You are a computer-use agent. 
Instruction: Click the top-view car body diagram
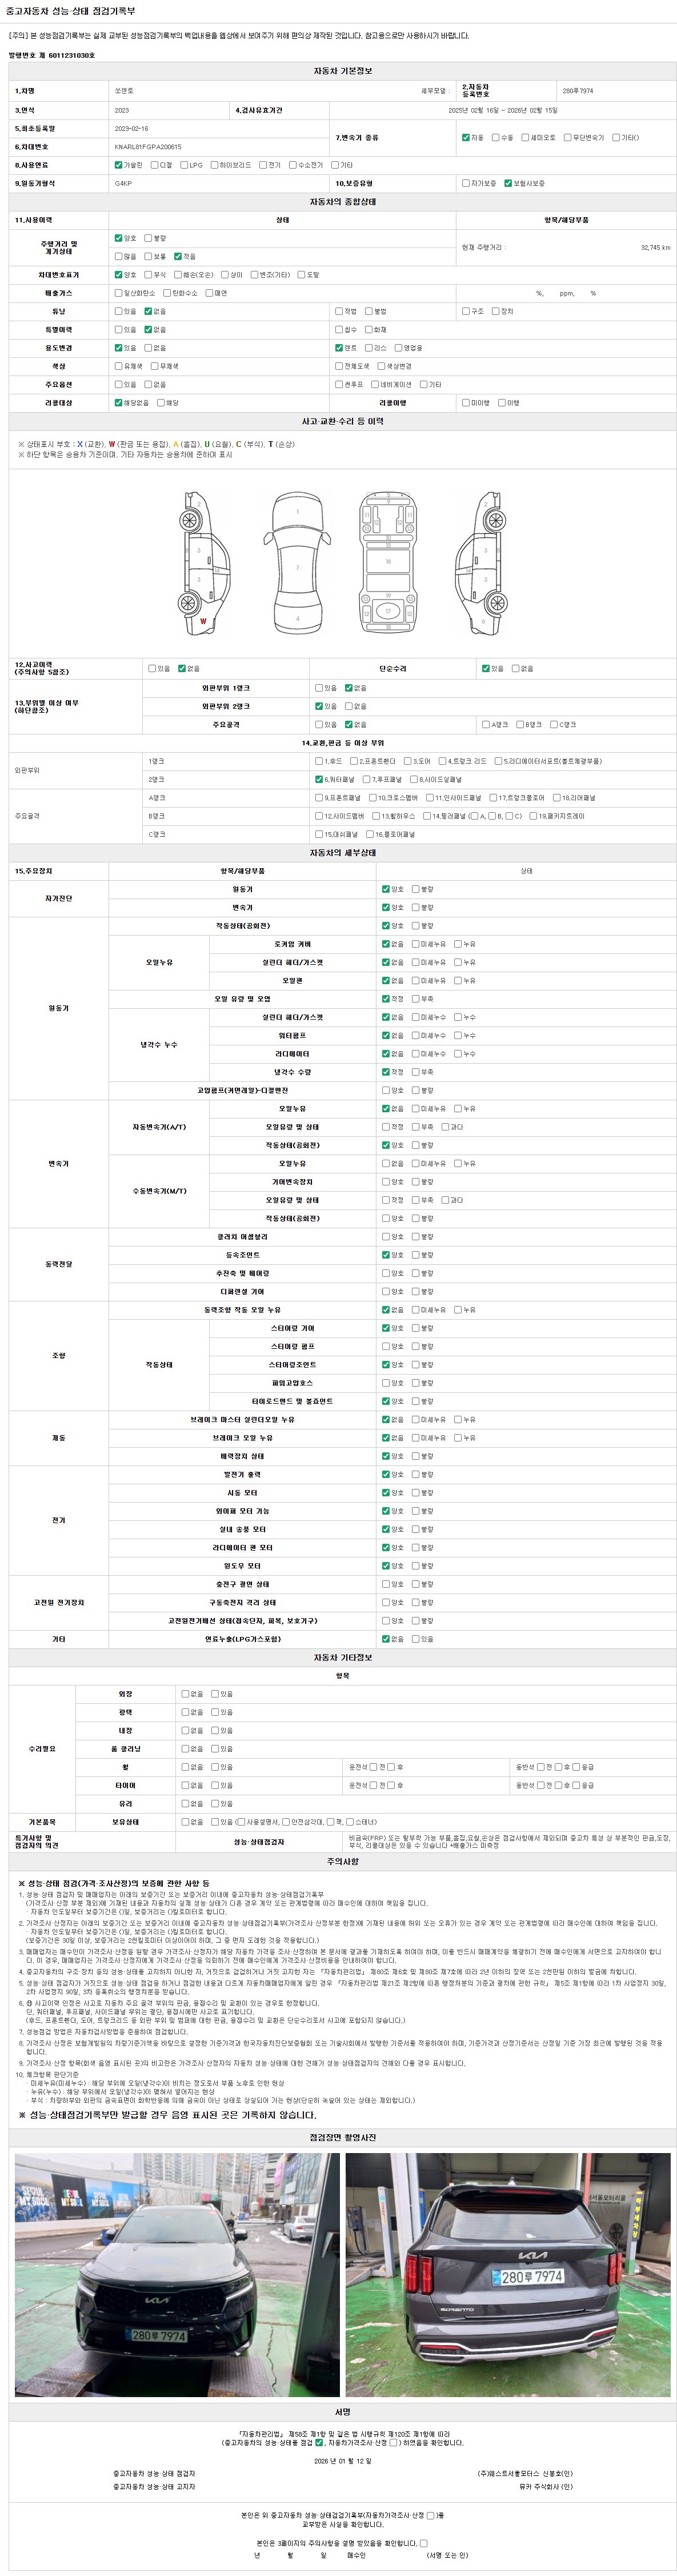pyautogui.click(x=297, y=563)
